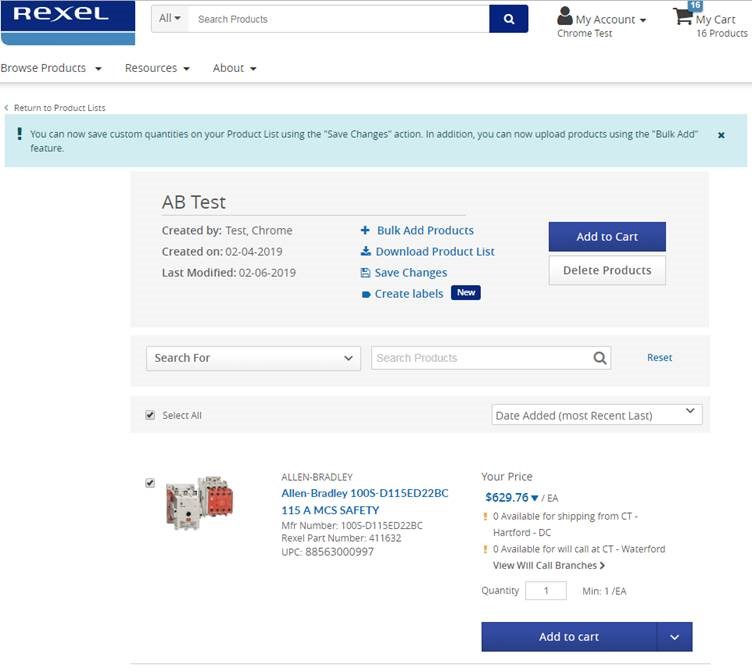The height and width of the screenshot is (672, 752).
Task: Open the shopping cart icon
Action: (x=683, y=16)
